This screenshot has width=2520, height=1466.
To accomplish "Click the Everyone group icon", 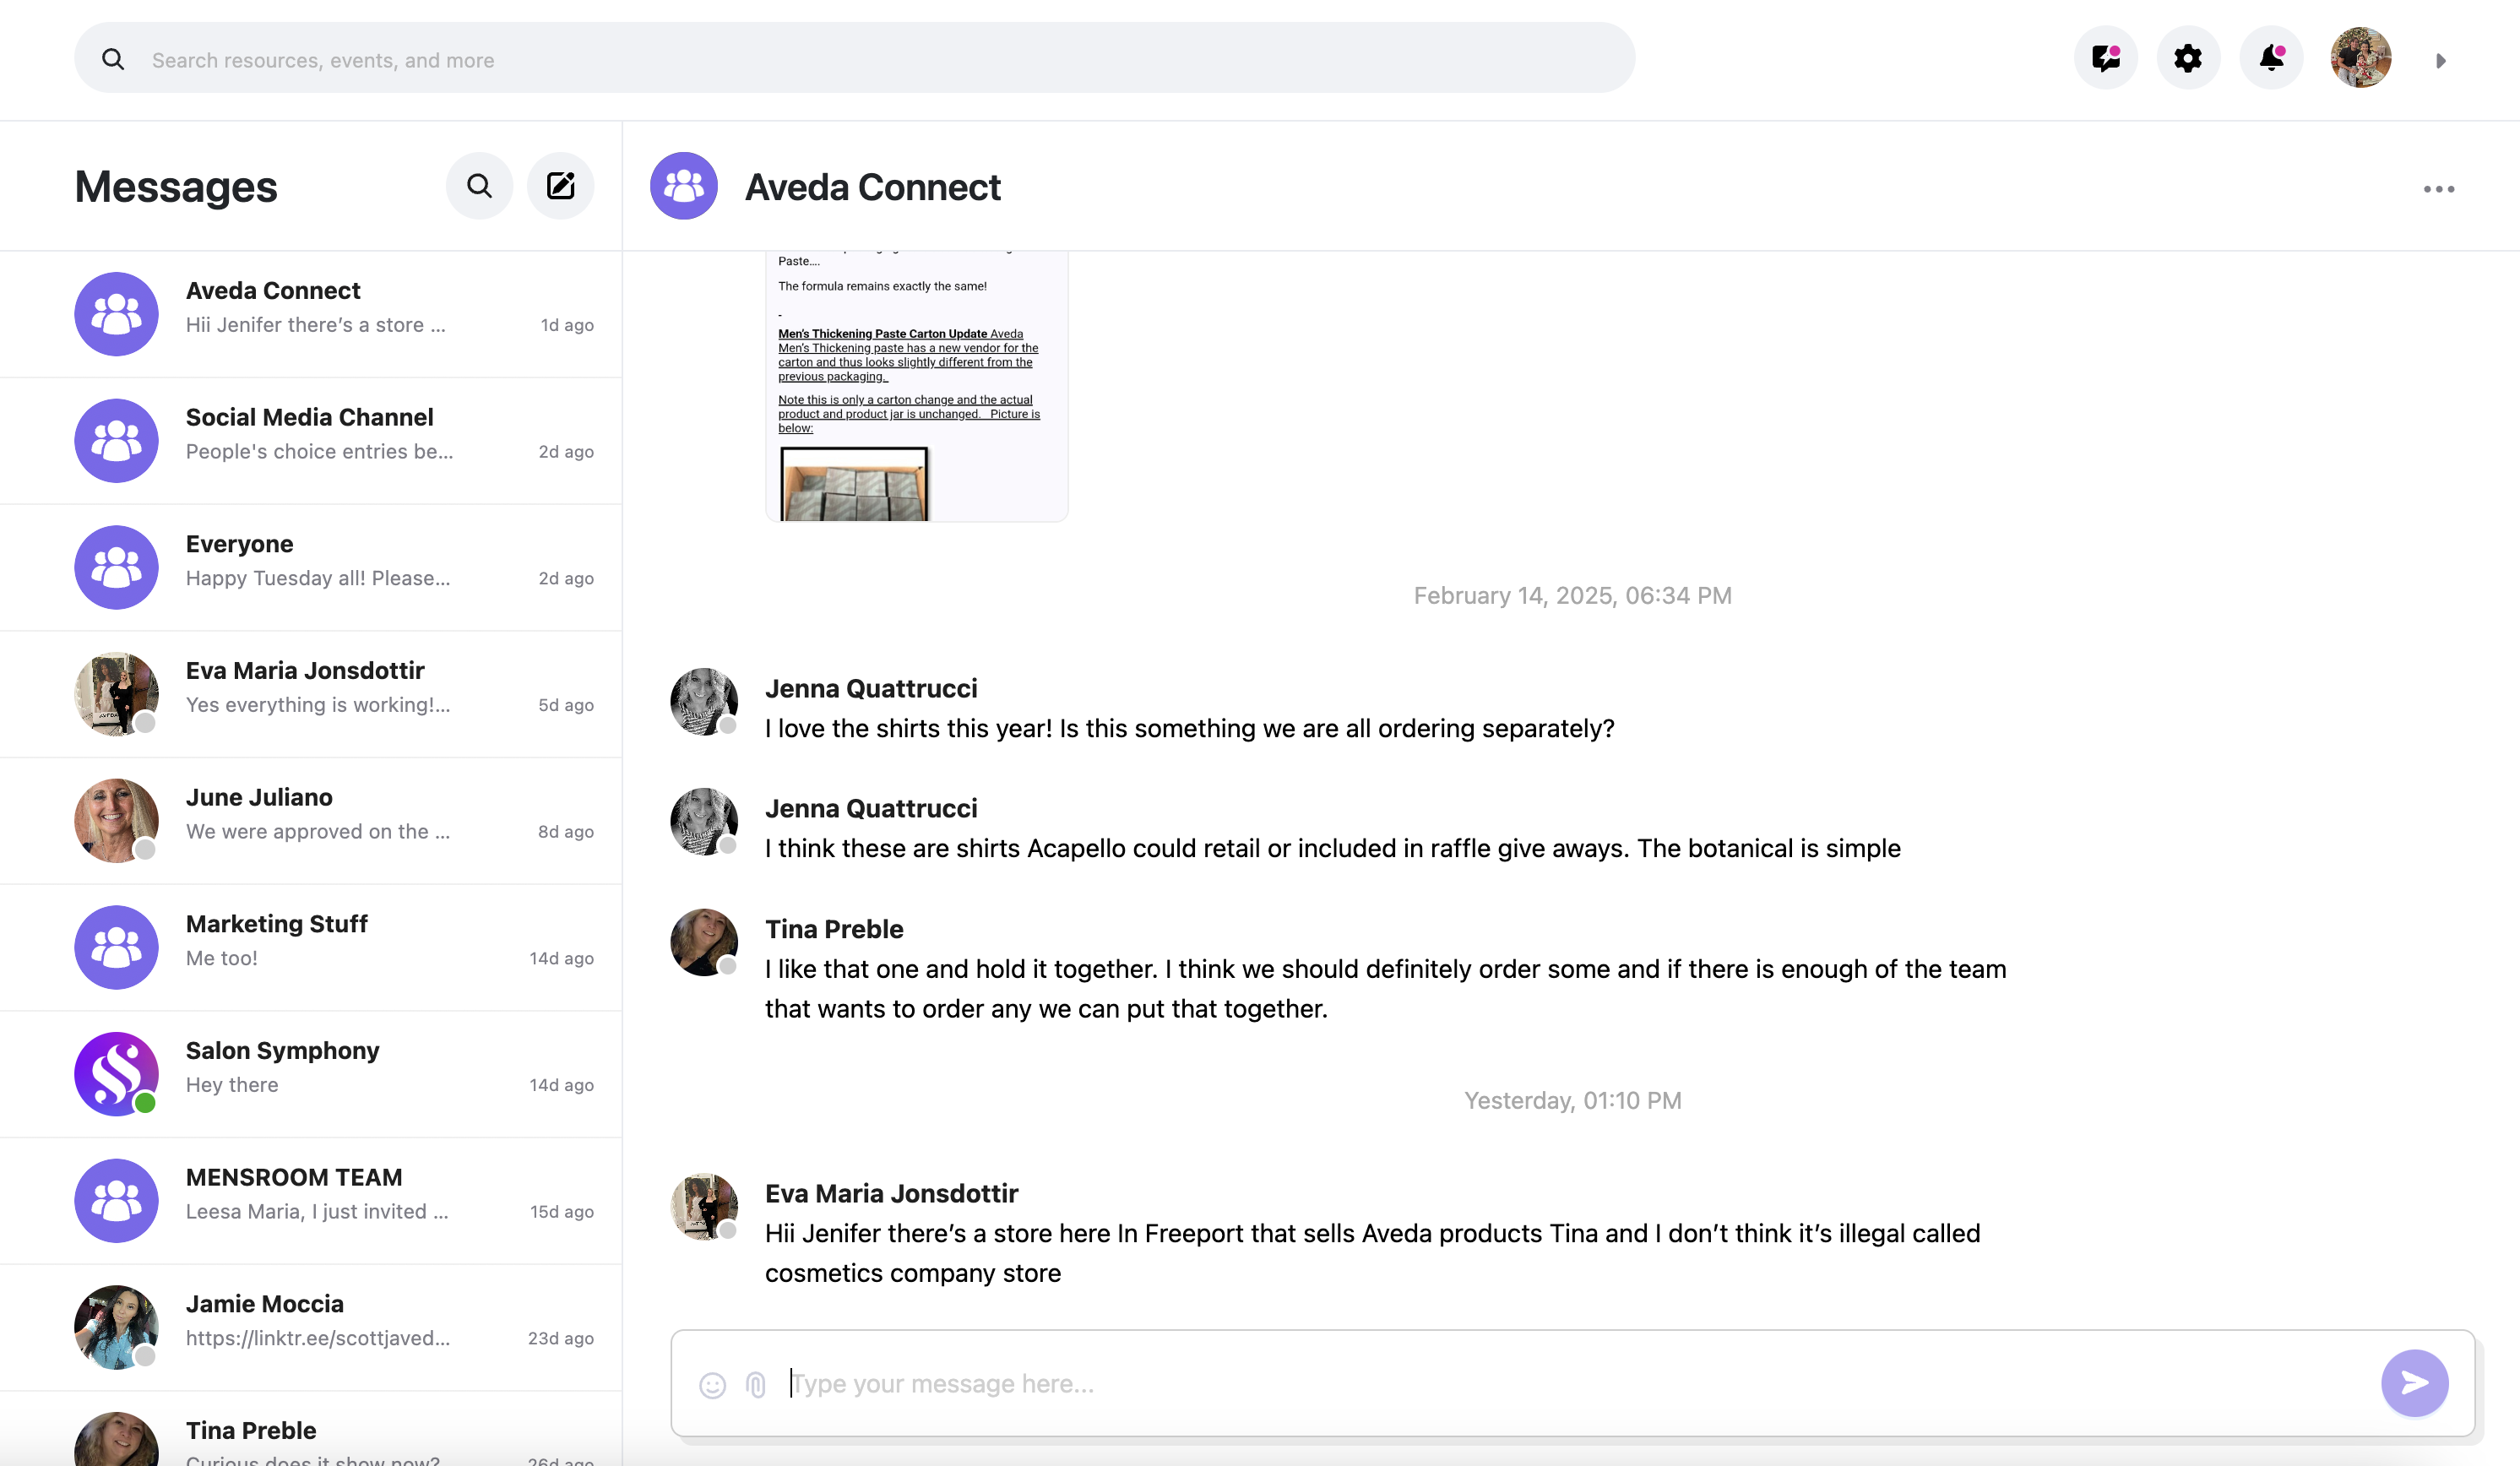I will point(116,568).
